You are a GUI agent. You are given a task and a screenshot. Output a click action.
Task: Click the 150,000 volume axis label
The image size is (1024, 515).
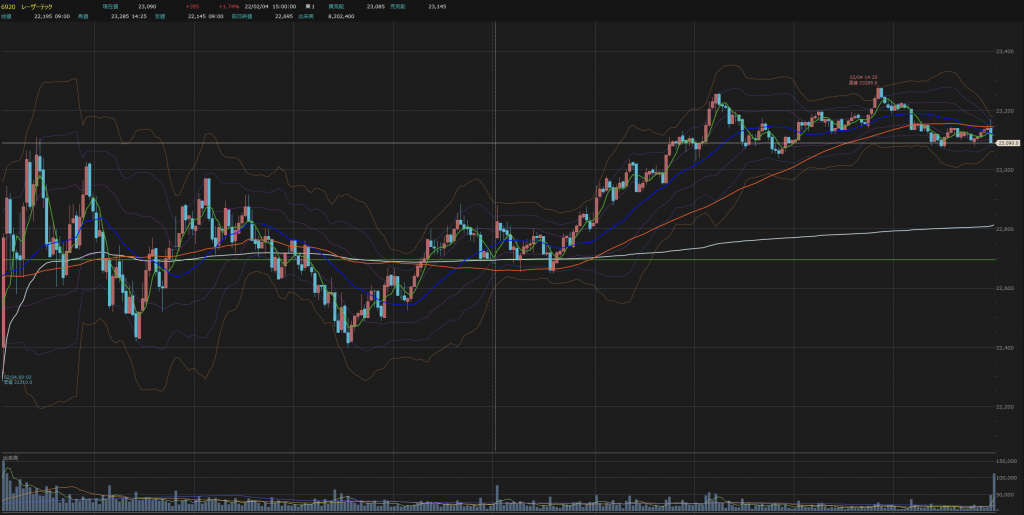click(1006, 461)
